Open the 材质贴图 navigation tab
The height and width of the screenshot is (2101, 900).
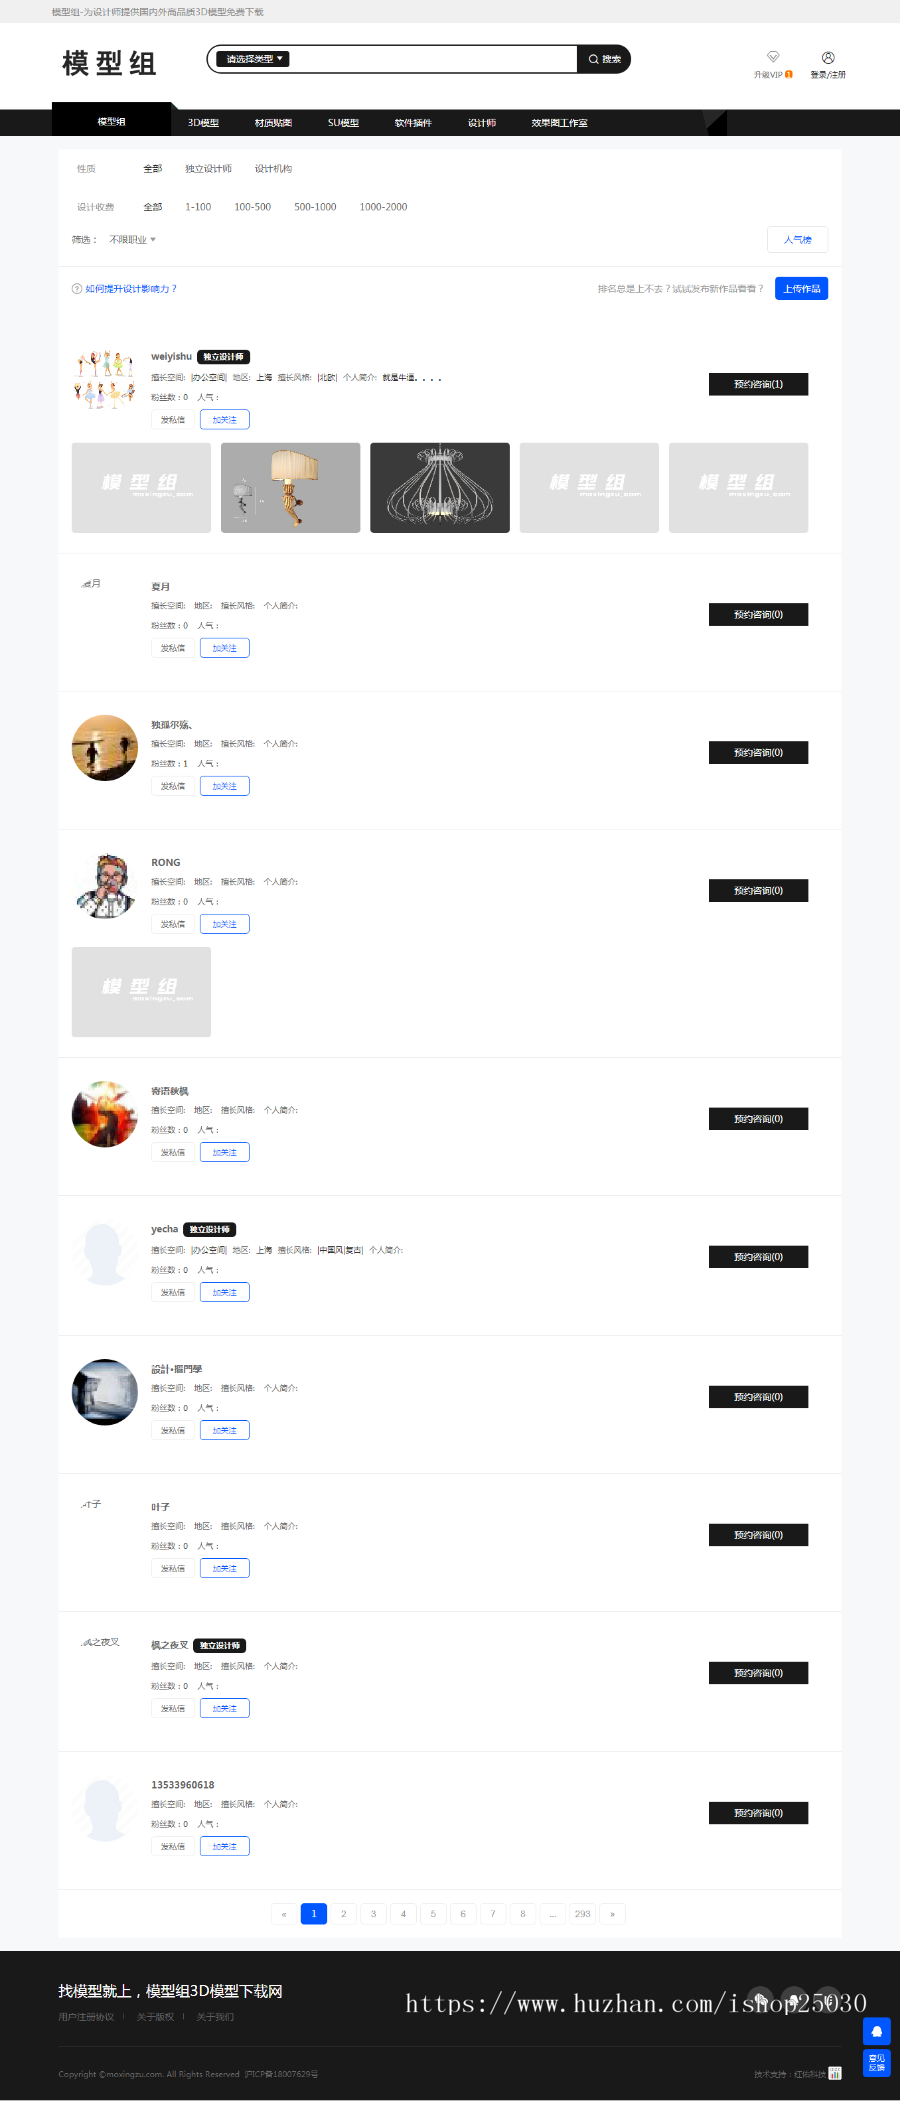pyautogui.click(x=273, y=123)
